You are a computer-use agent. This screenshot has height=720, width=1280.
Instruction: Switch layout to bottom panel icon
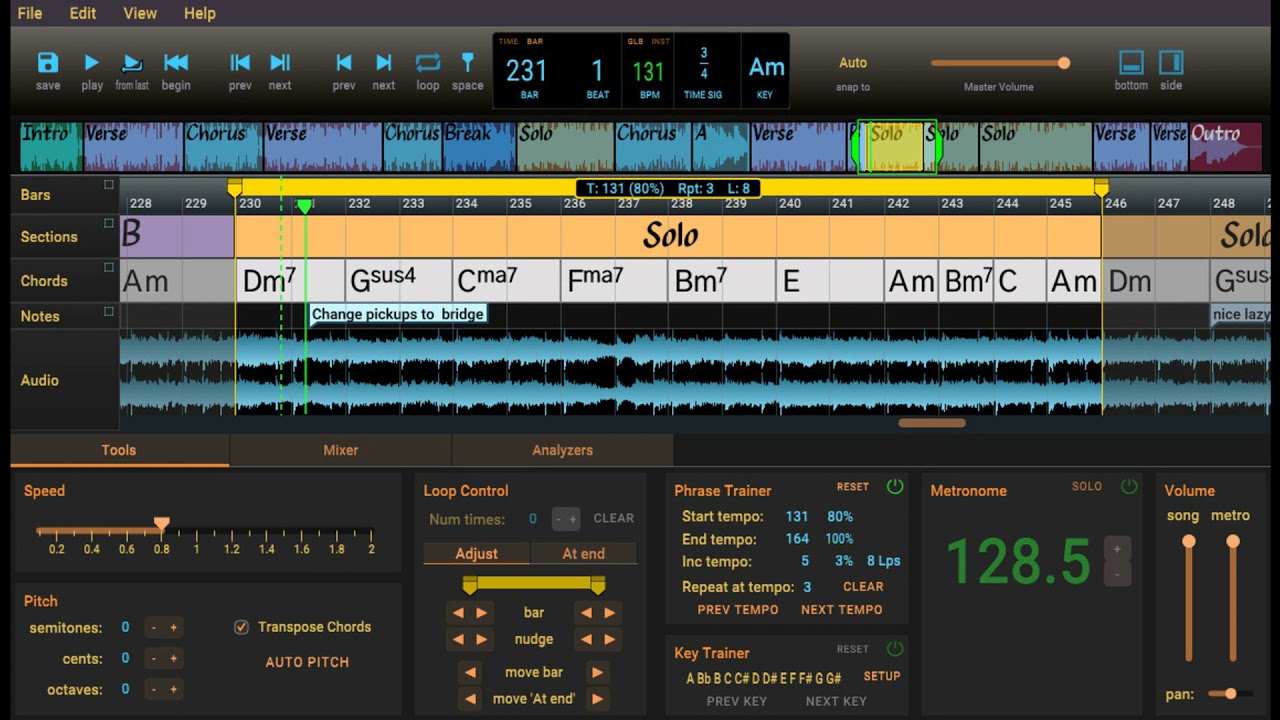tap(1131, 63)
